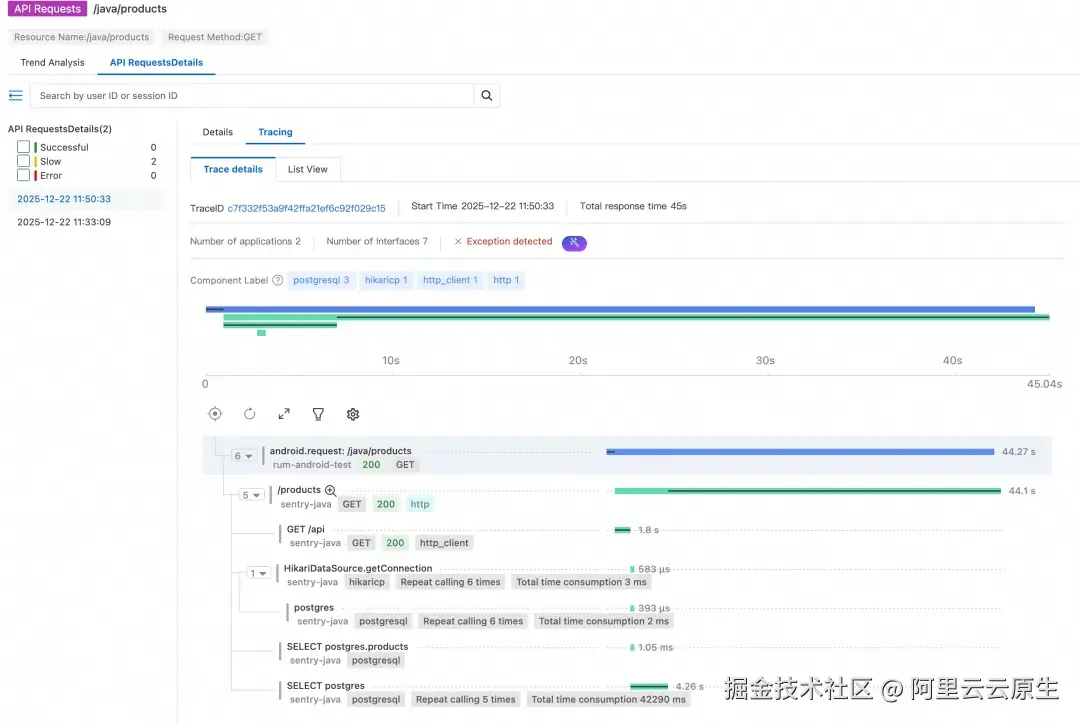
Task: Select the Trace details tab
Action: (233, 169)
